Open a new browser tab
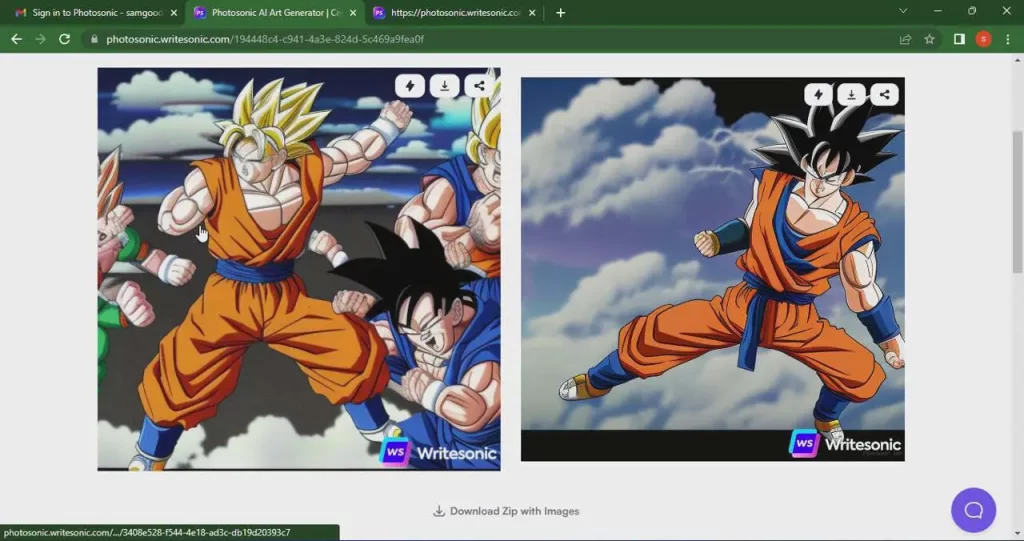The width and height of the screenshot is (1024, 541). pyautogui.click(x=560, y=13)
